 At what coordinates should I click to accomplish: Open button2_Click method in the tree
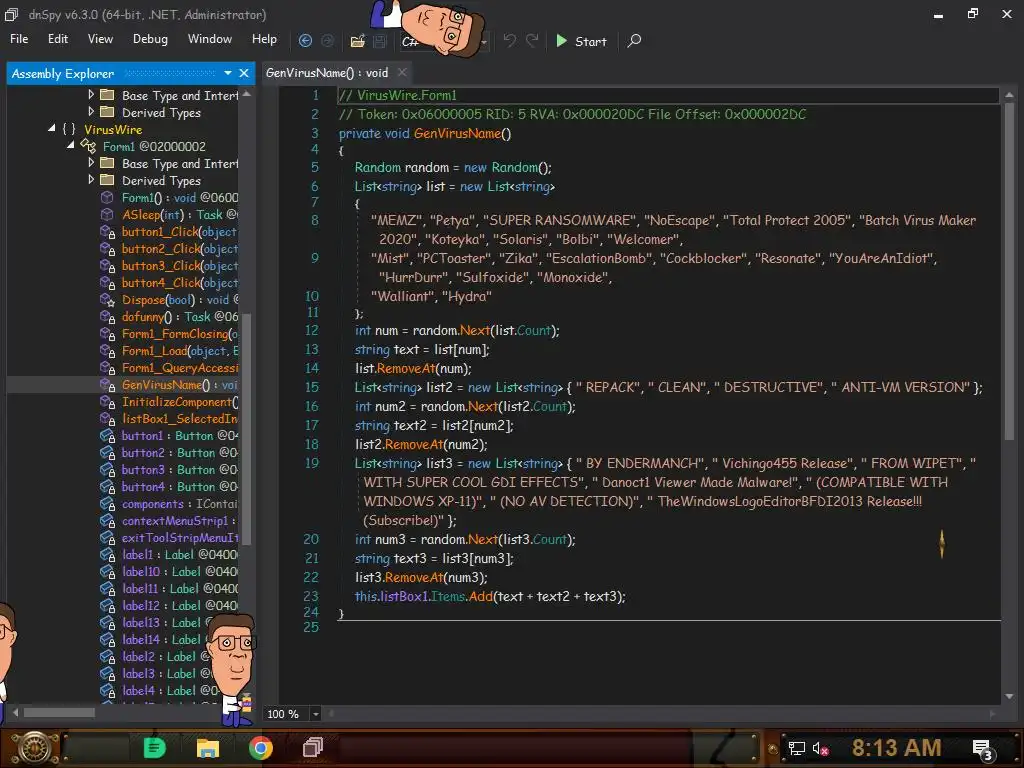[179, 249]
